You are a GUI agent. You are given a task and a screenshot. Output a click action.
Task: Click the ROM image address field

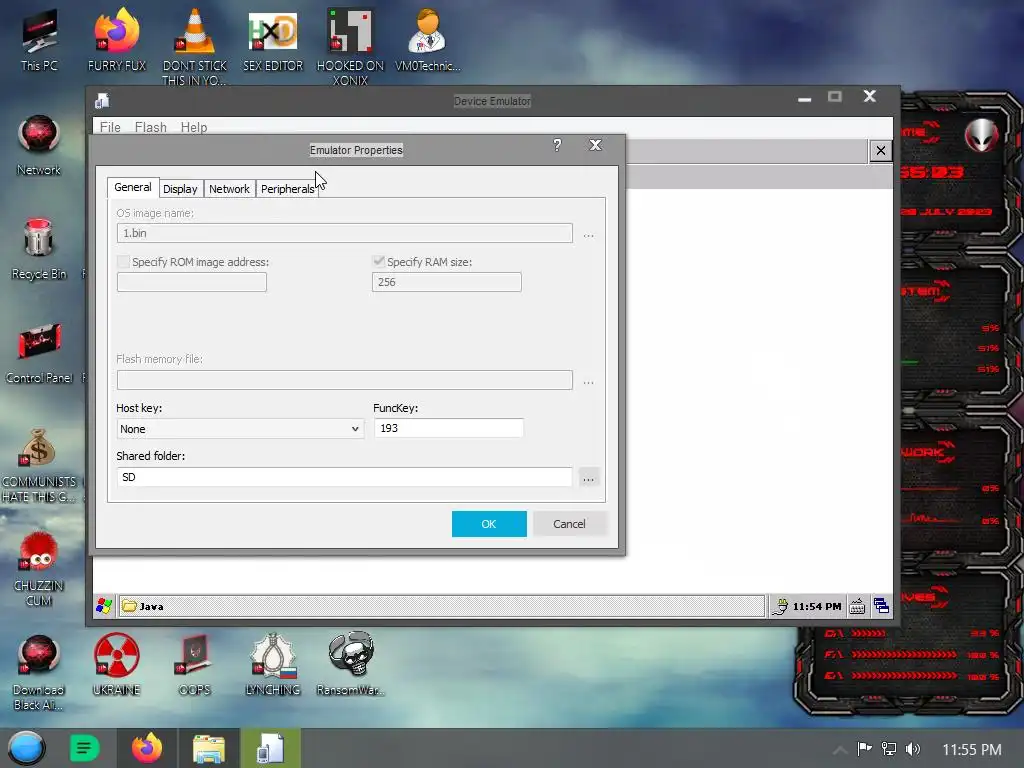click(x=192, y=282)
